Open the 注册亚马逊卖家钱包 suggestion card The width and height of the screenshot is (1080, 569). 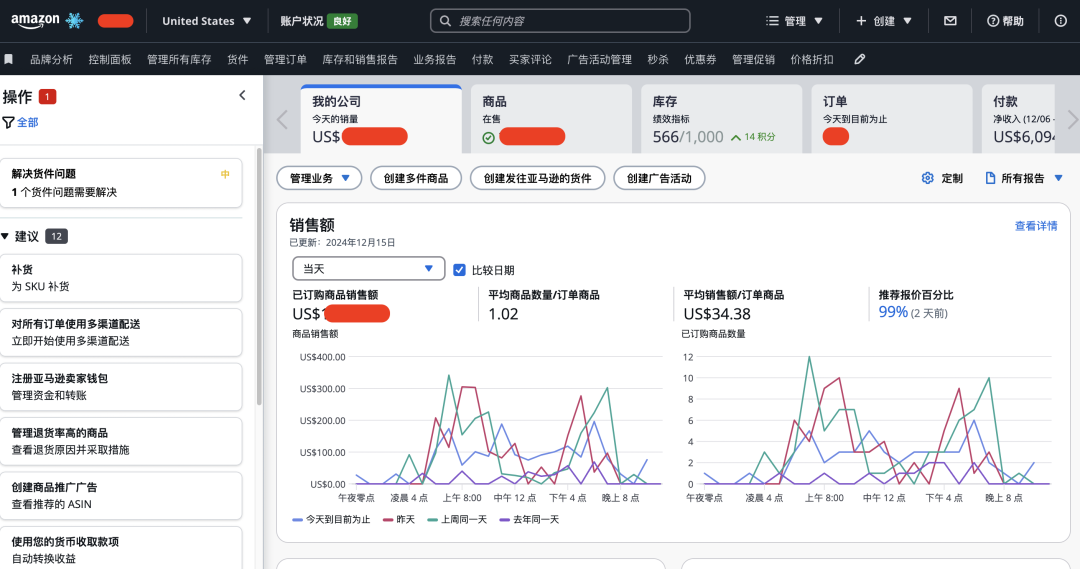click(121, 386)
